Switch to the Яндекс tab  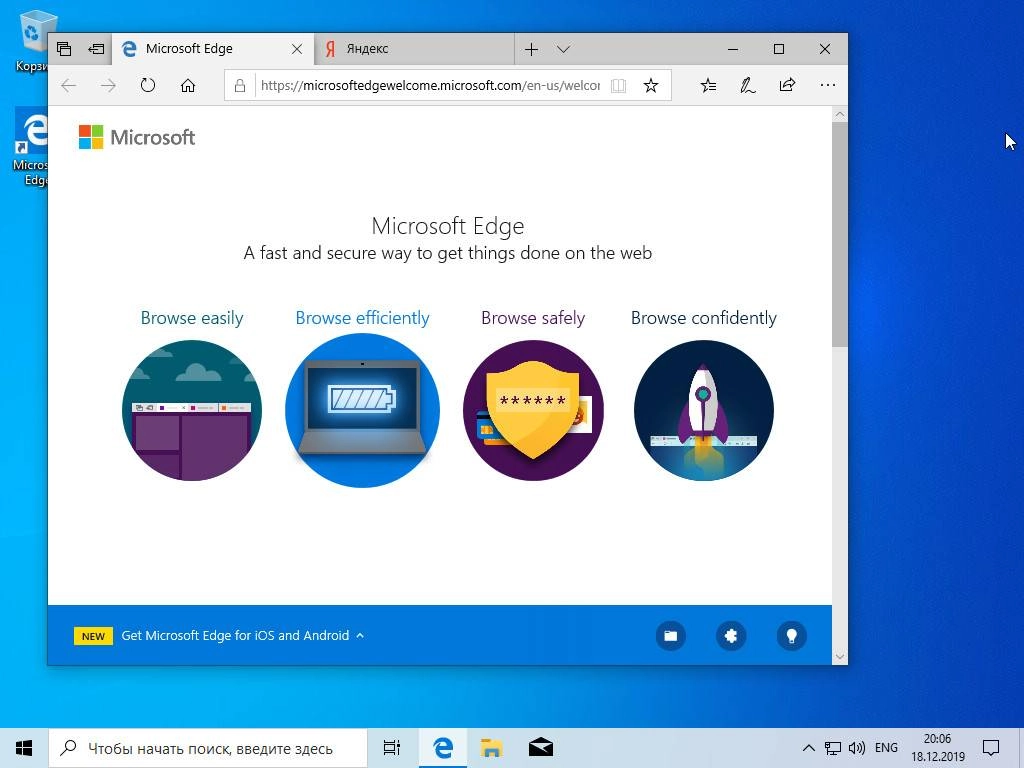pyautogui.click(x=414, y=49)
